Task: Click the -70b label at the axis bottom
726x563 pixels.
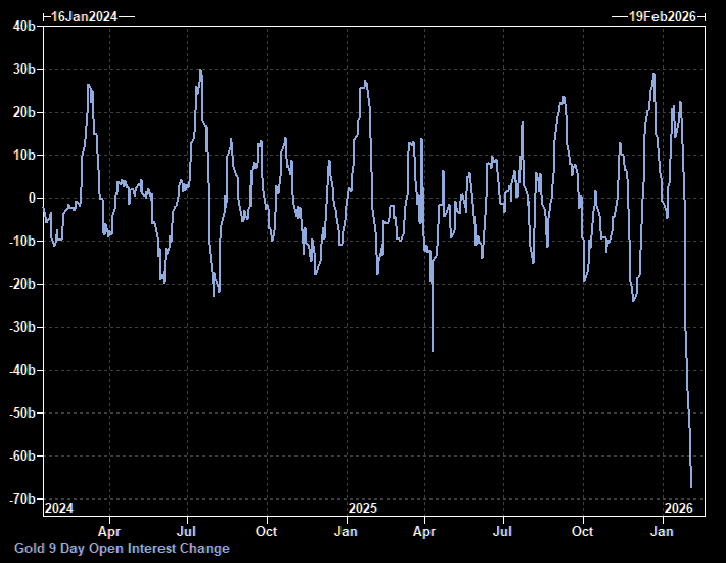Action: tap(22, 499)
